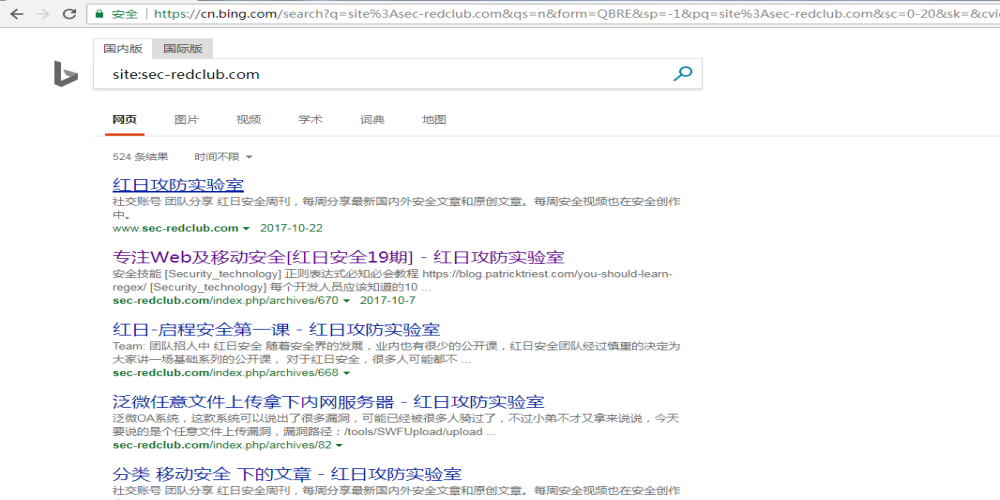
Task: Click the sec-redclub.com/index.php/archives/670 URL text
Action: pyautogui.click(x=226, y=300)
